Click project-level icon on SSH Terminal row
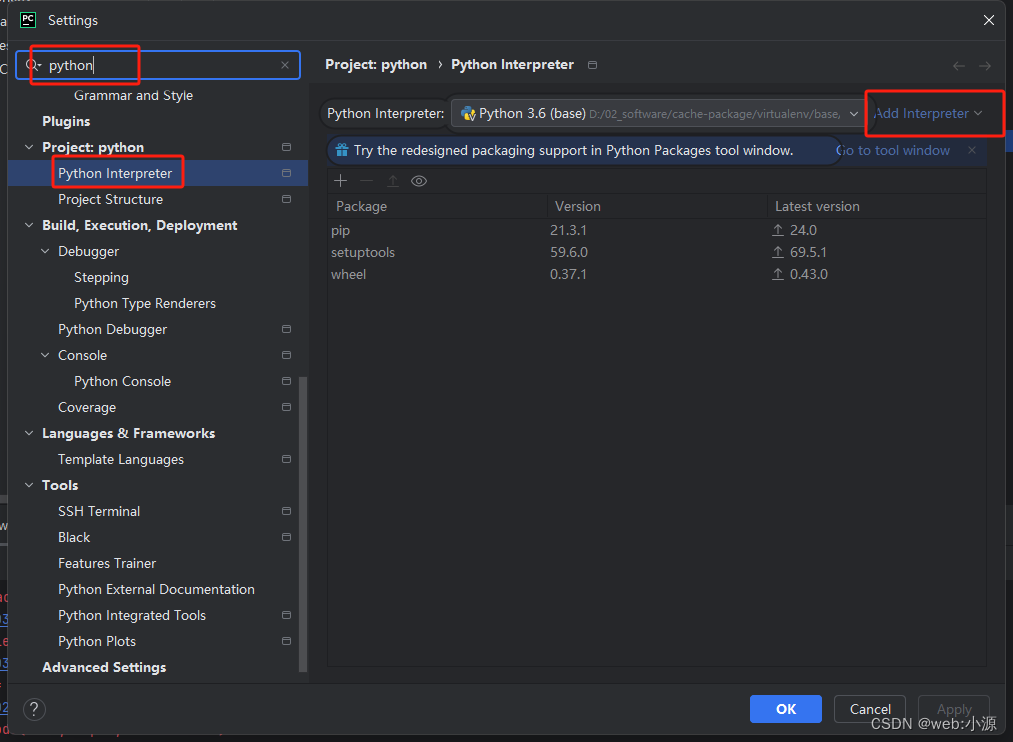Screen dimensions: 1013x742 pos(286,511)
